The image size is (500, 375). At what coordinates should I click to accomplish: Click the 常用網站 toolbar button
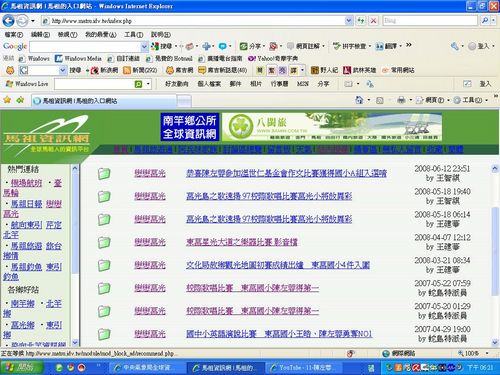coord(398,70)
